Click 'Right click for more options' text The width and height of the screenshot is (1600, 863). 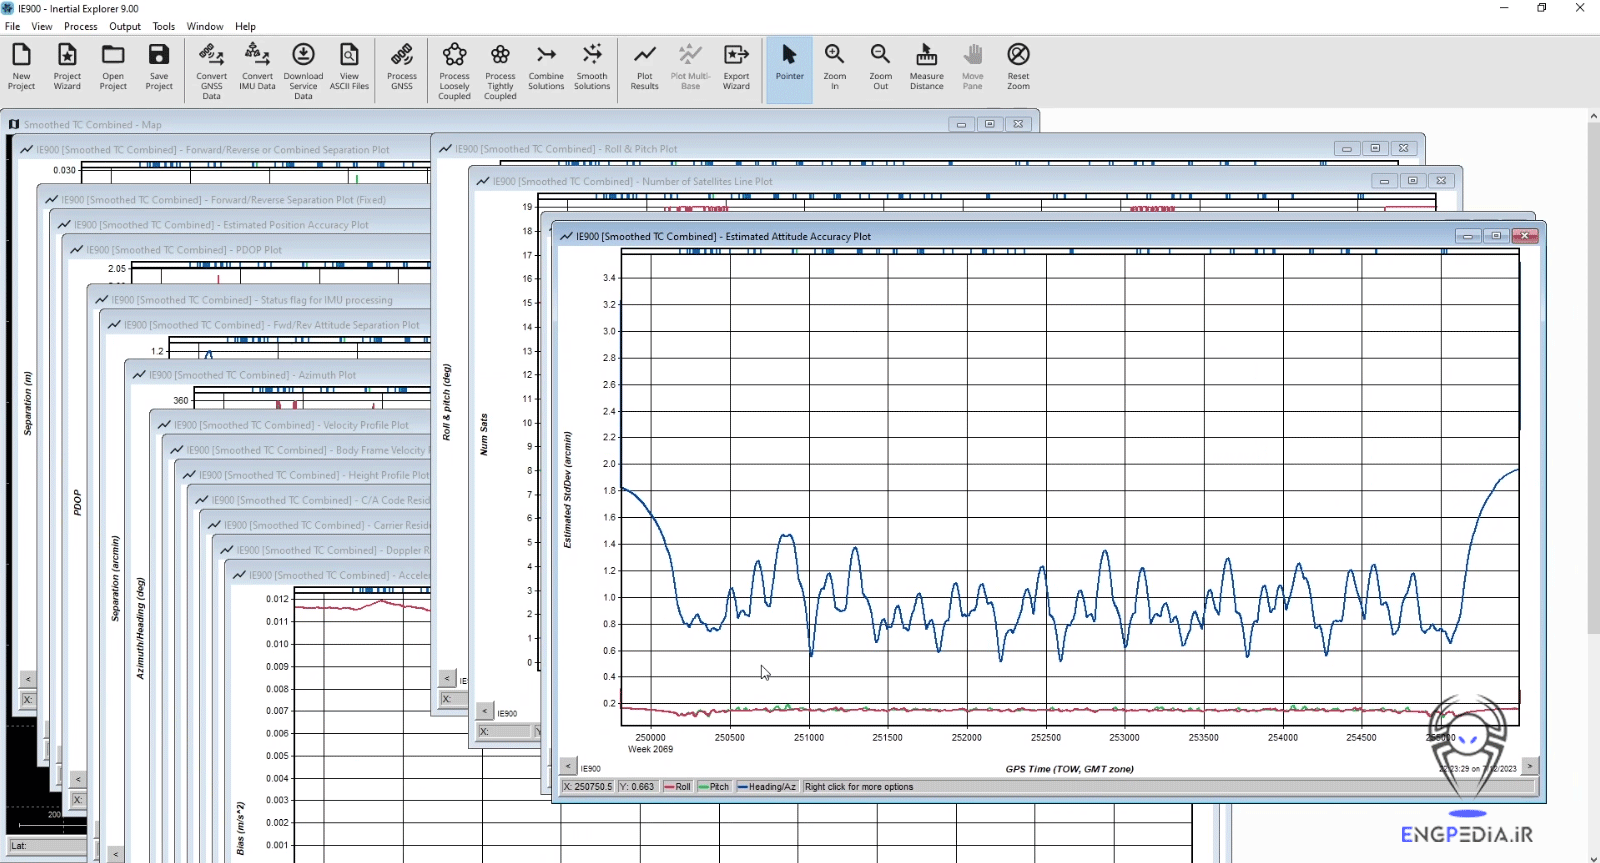coord(859,787)
